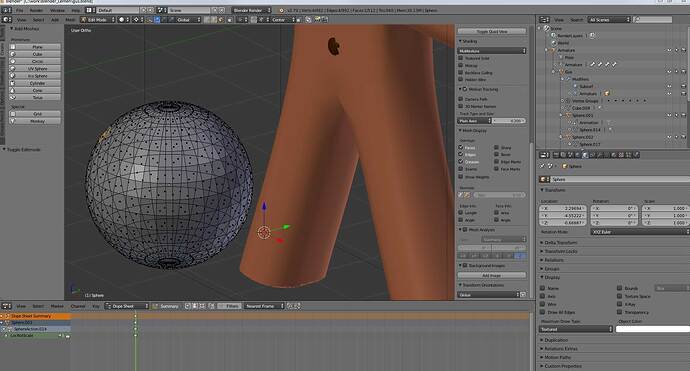Open the Nearest Frame snapping dropdown

(264, 306)
